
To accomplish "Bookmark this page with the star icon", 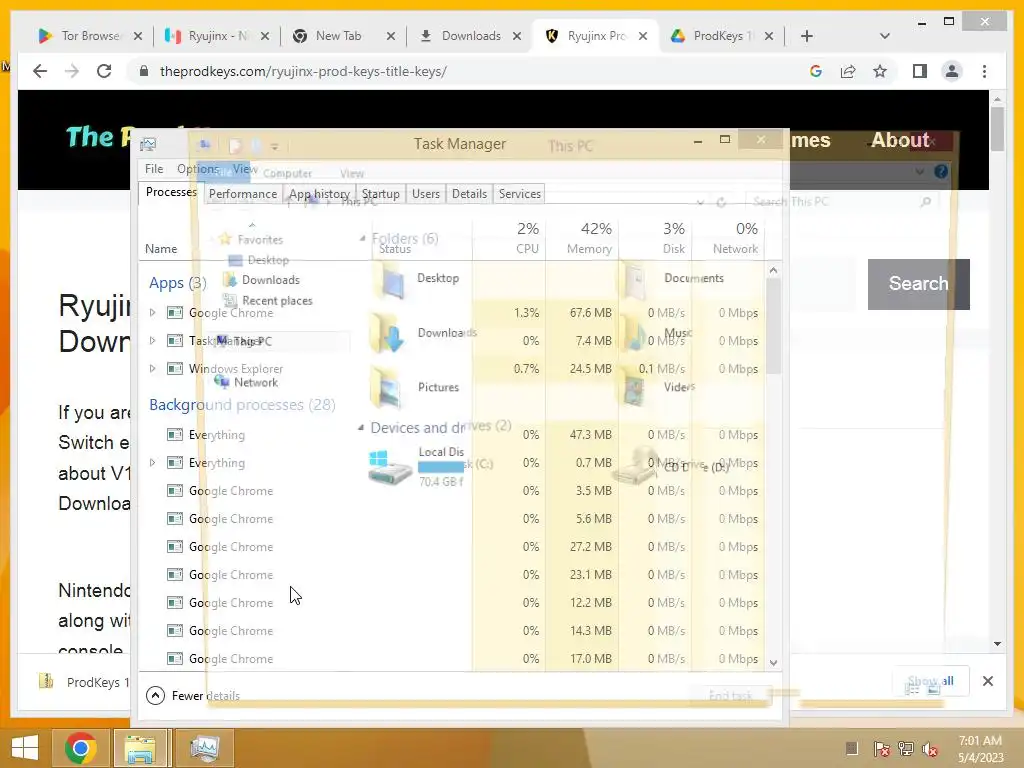I will point(880,71).
